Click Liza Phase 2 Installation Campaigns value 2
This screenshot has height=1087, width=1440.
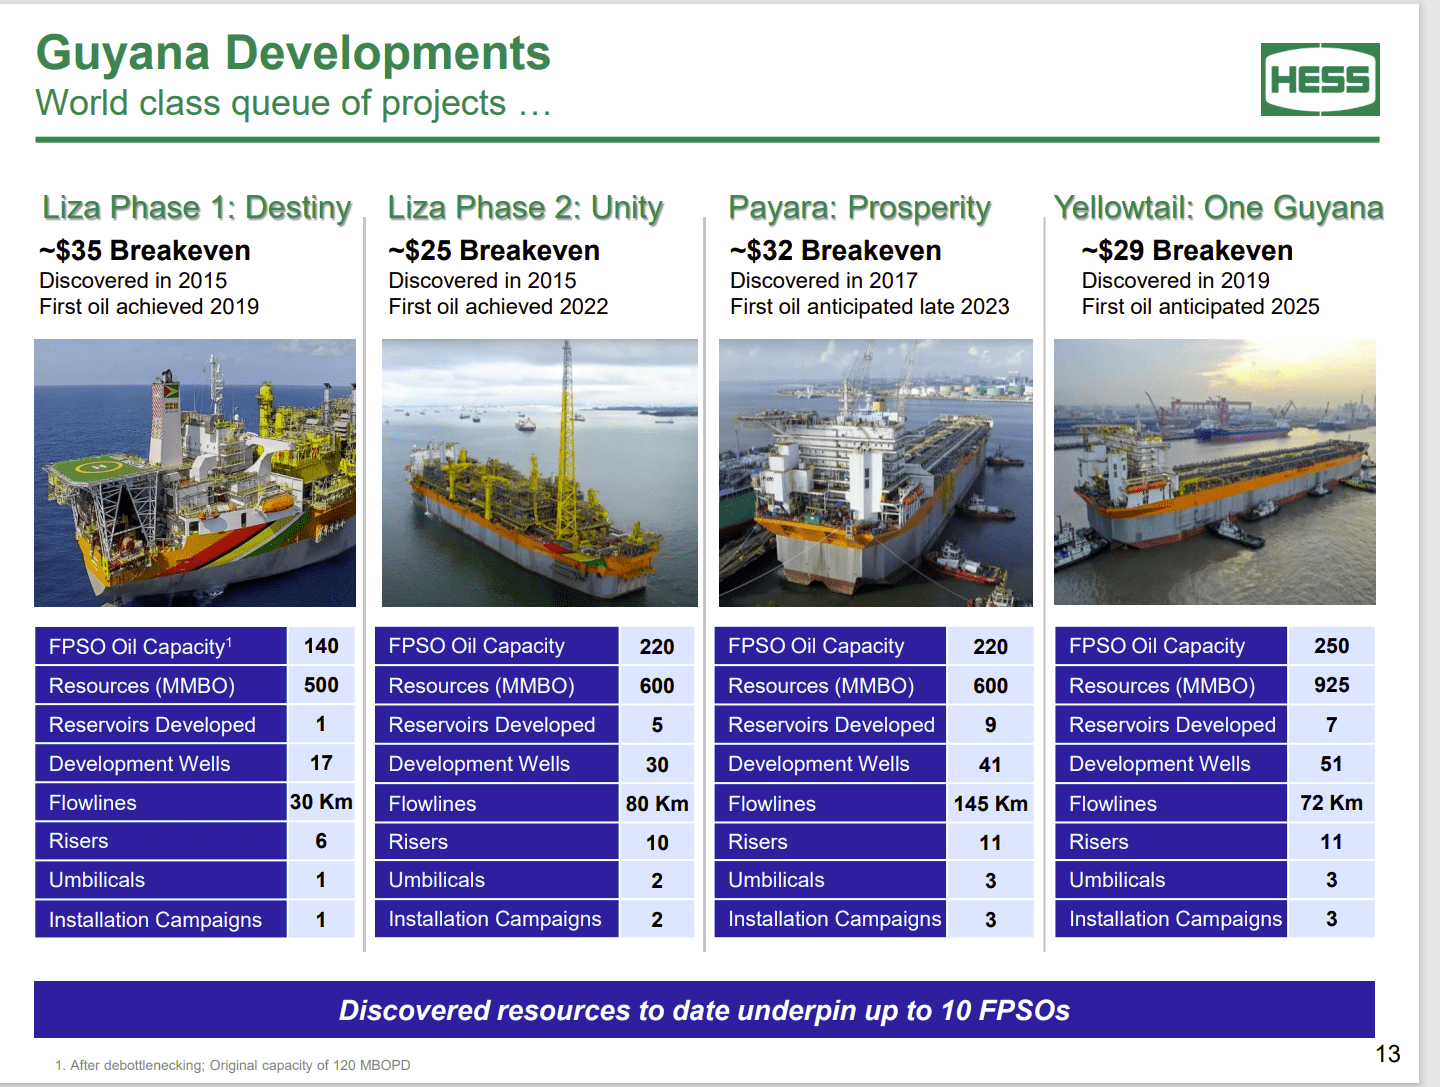click(657, 920)
